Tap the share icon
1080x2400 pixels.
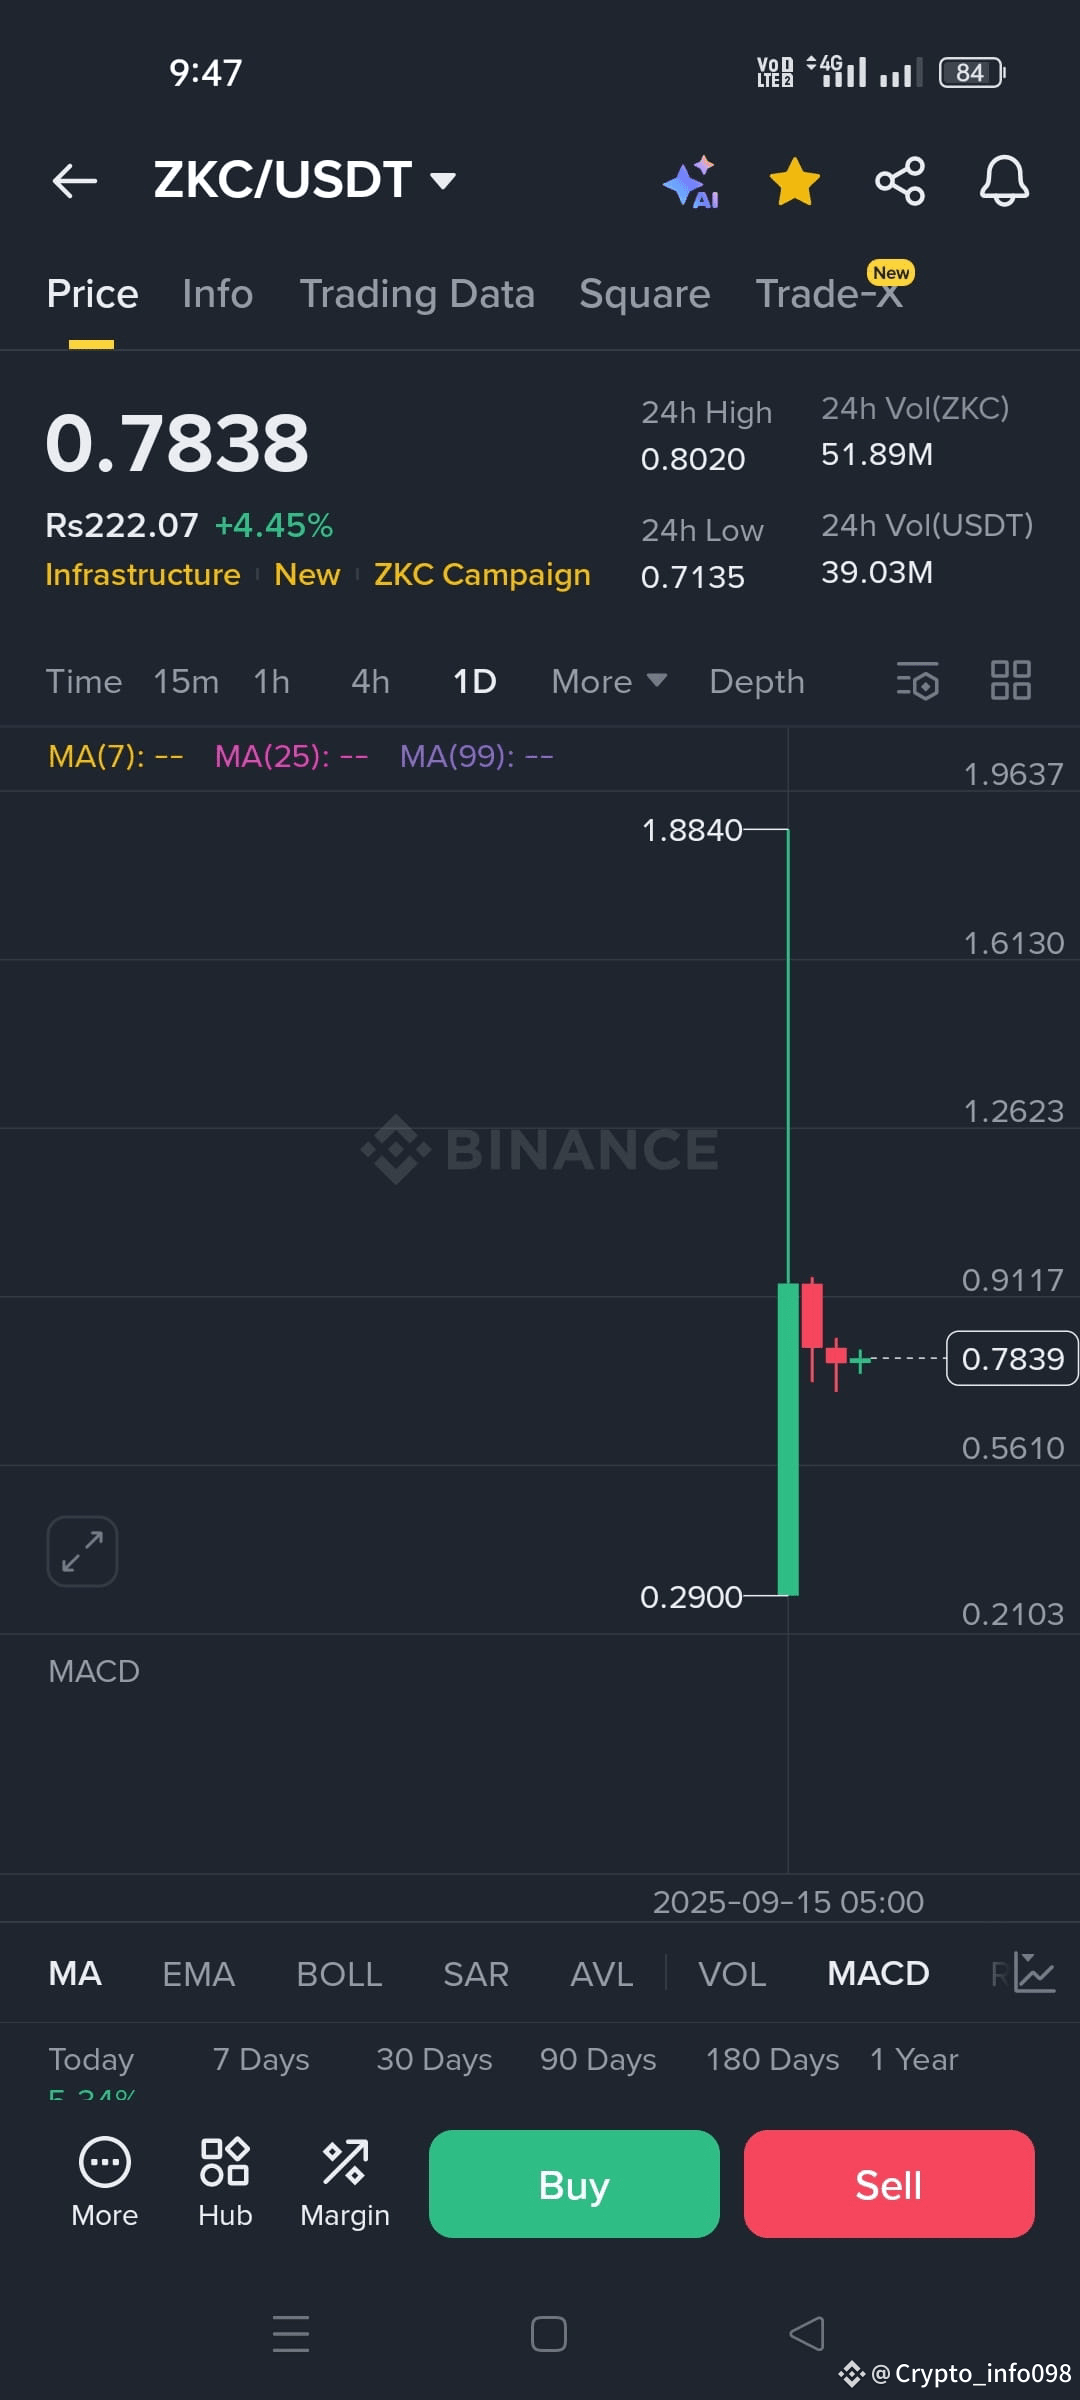[900, 181]
